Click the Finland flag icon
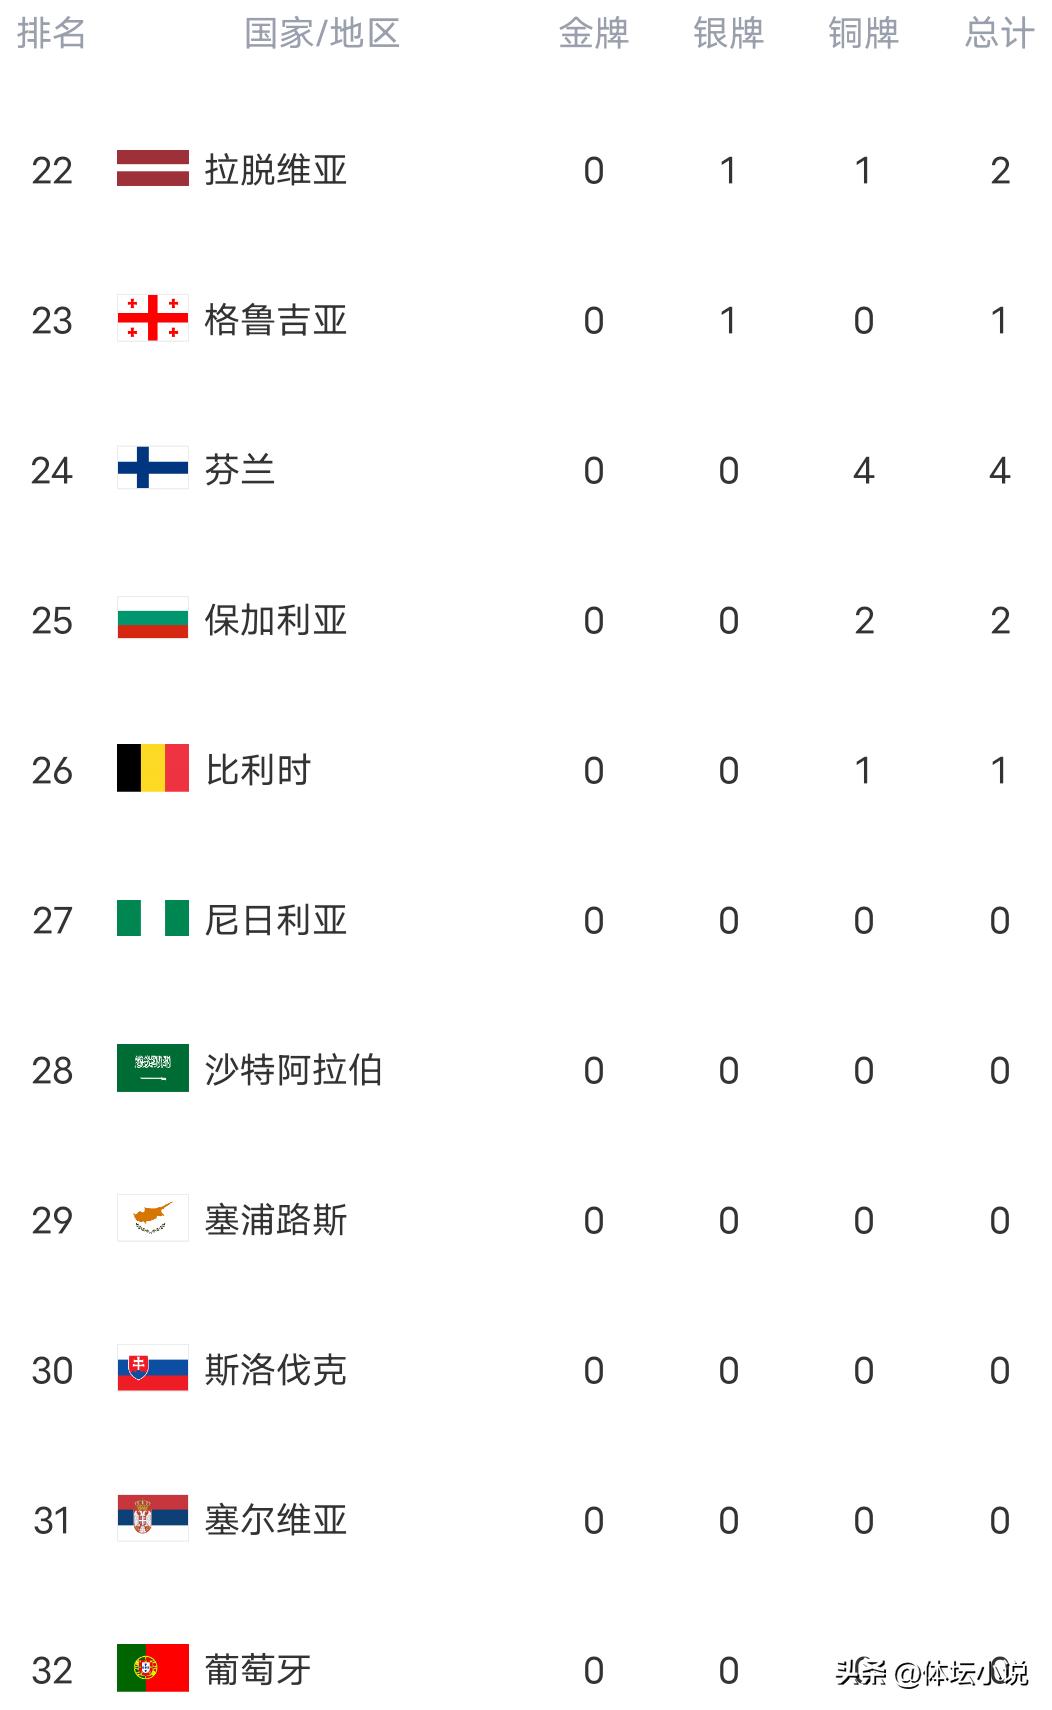The image size is (1052, 1710). (152, 467)
